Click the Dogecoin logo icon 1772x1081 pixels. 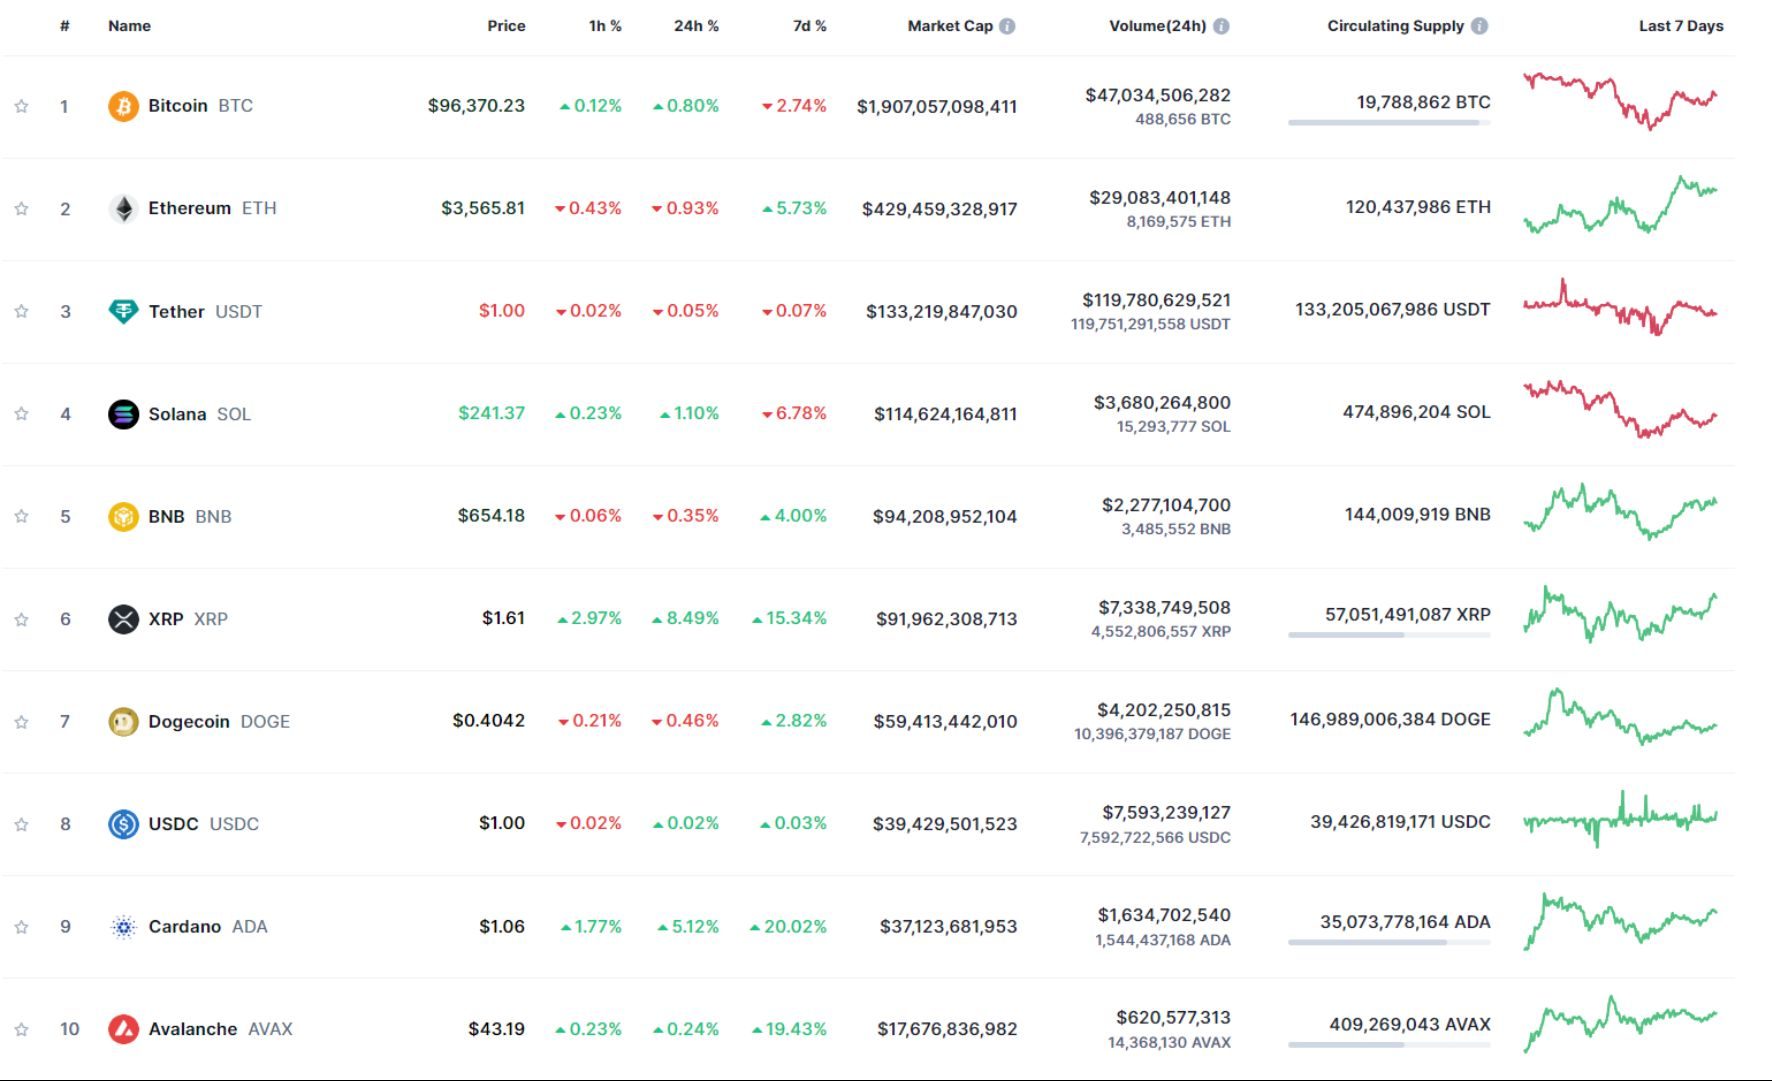pyautogui.click(x=123, y=721)
